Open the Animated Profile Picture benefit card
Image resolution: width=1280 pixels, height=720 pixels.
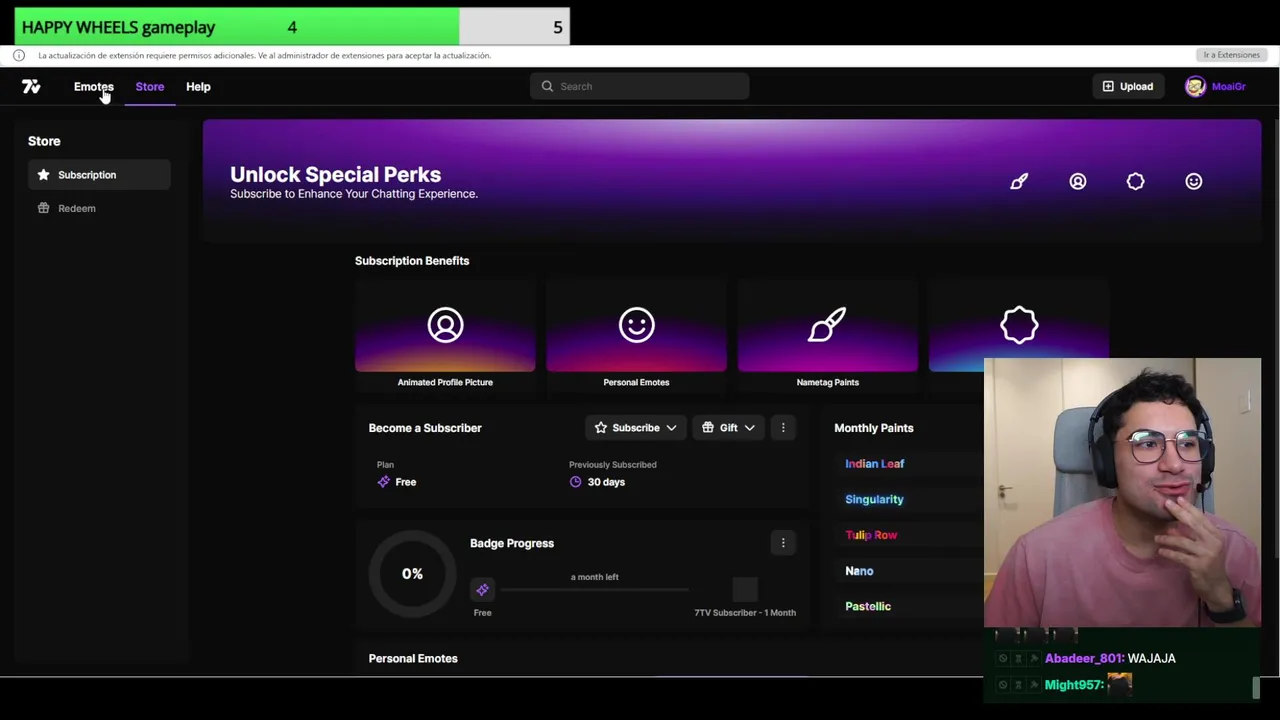click(445, 335)
